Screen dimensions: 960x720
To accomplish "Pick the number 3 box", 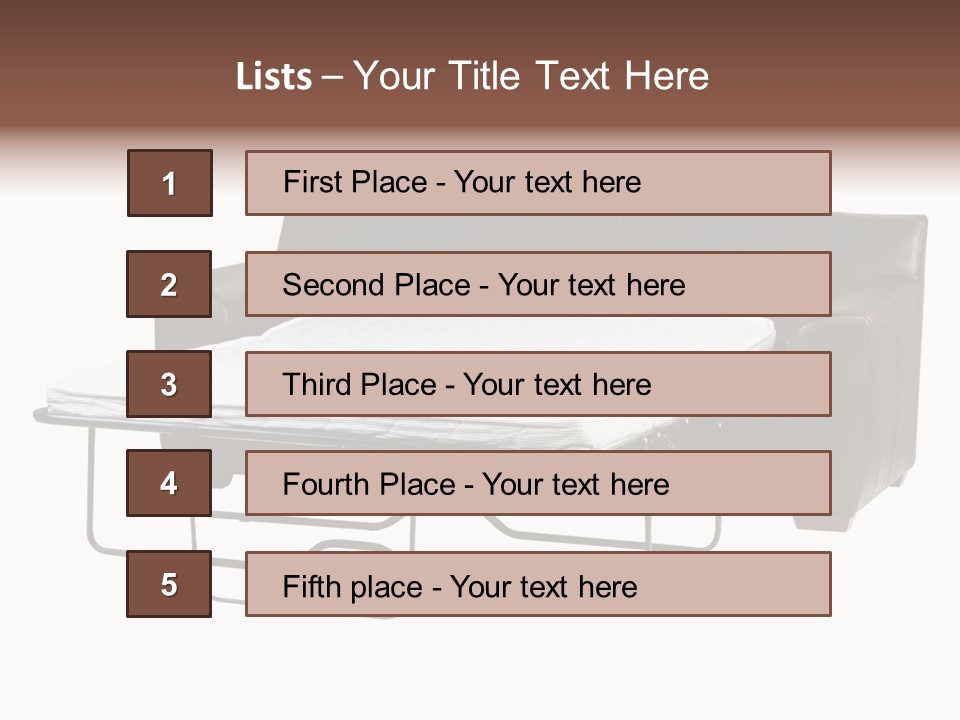I will pos(169,384).
